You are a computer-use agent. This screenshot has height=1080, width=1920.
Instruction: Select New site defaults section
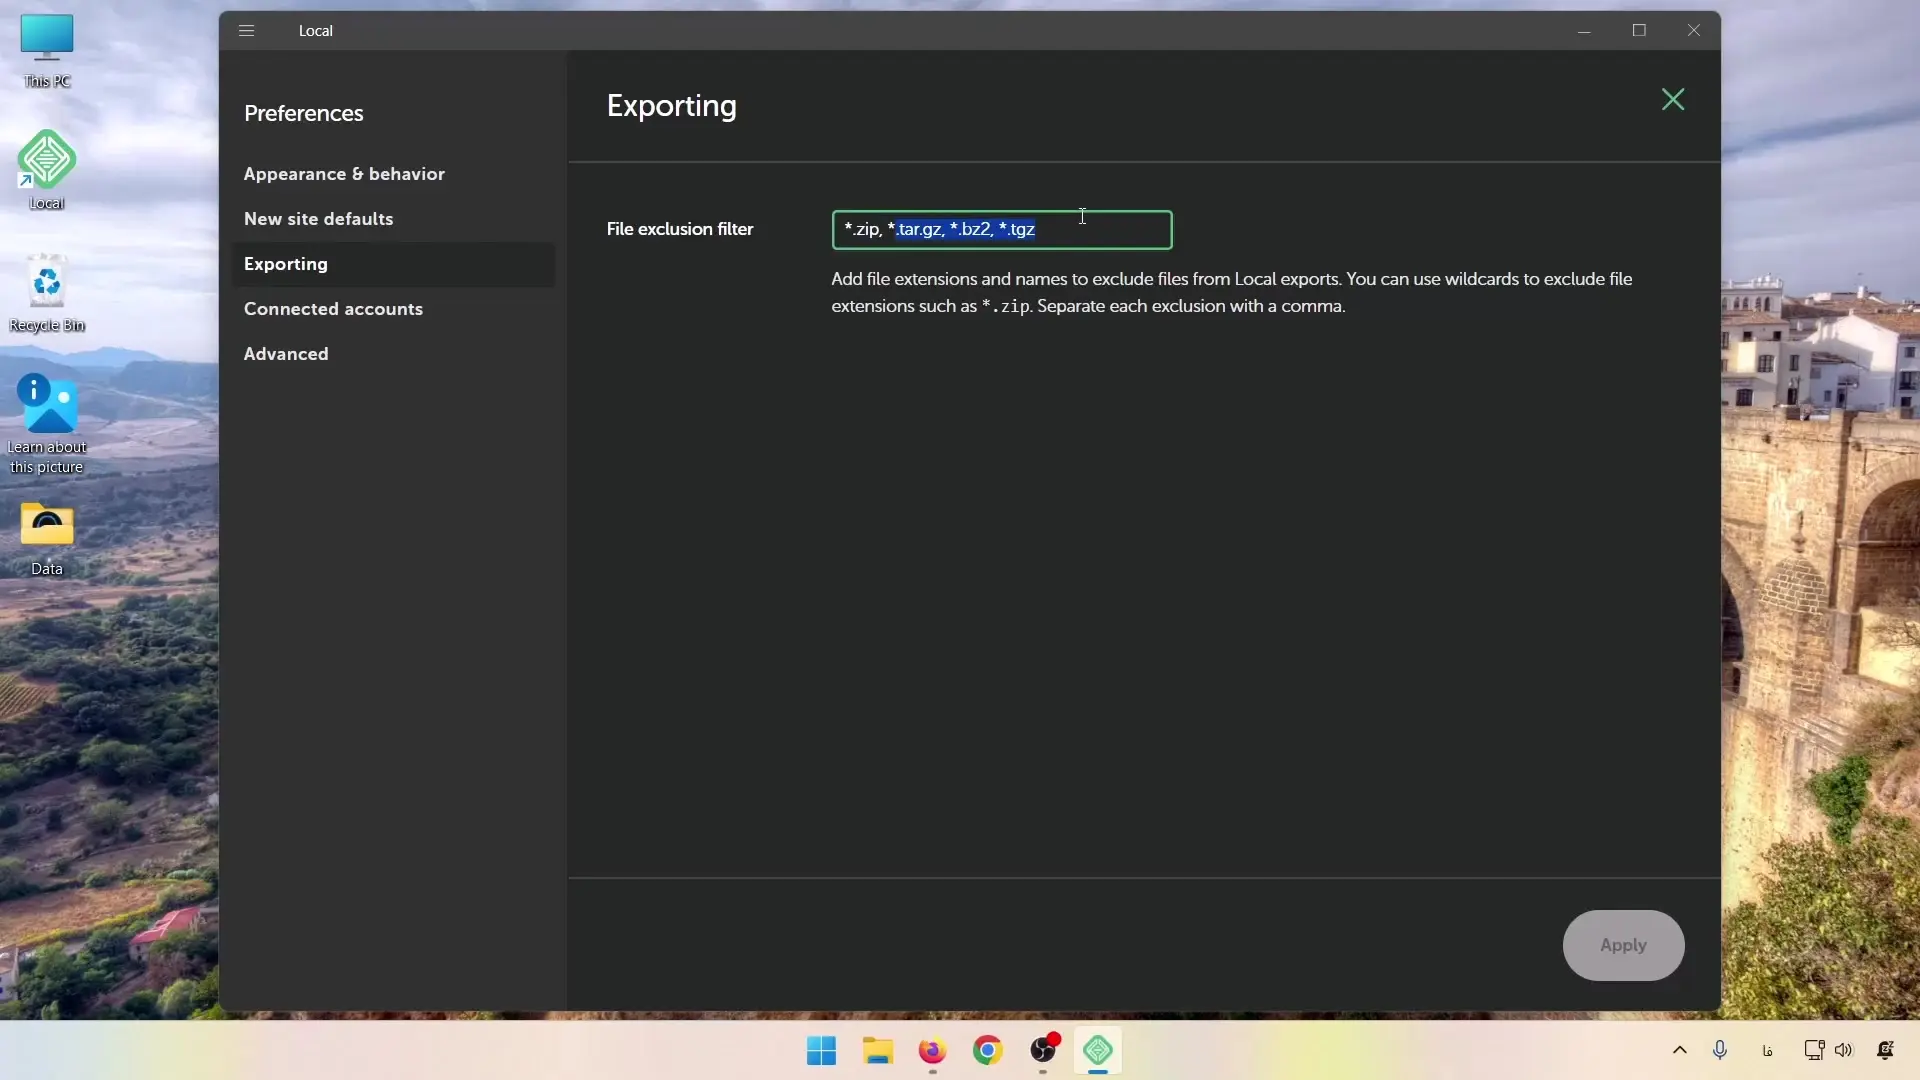point(318,219)
